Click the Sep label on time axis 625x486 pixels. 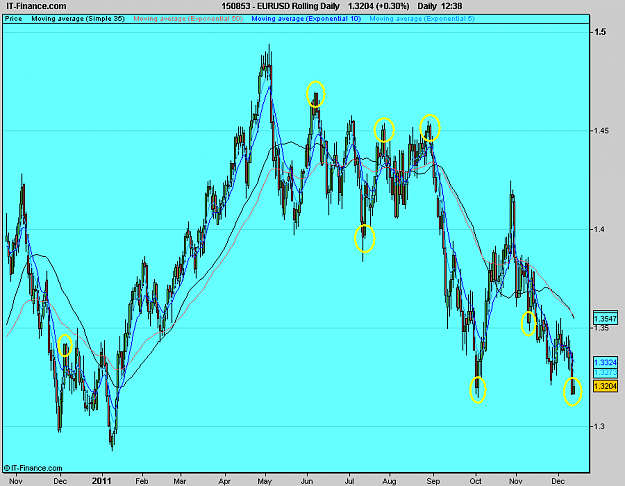click(433, 481)
